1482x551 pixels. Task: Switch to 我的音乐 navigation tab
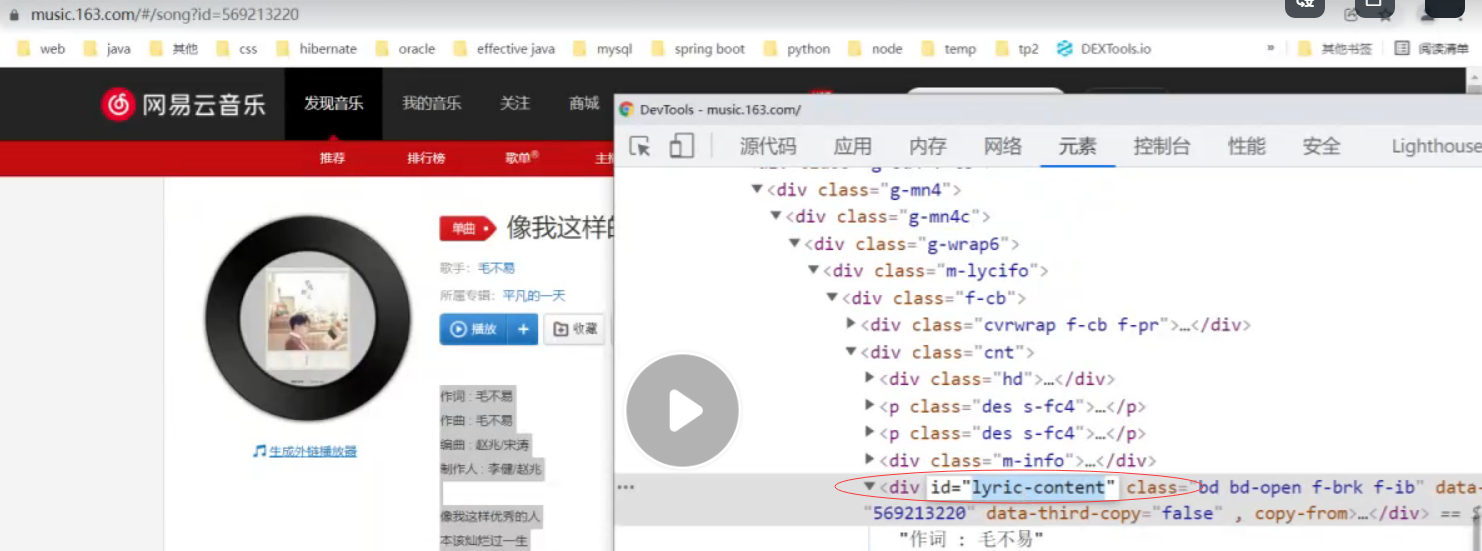tap(432, 103)
